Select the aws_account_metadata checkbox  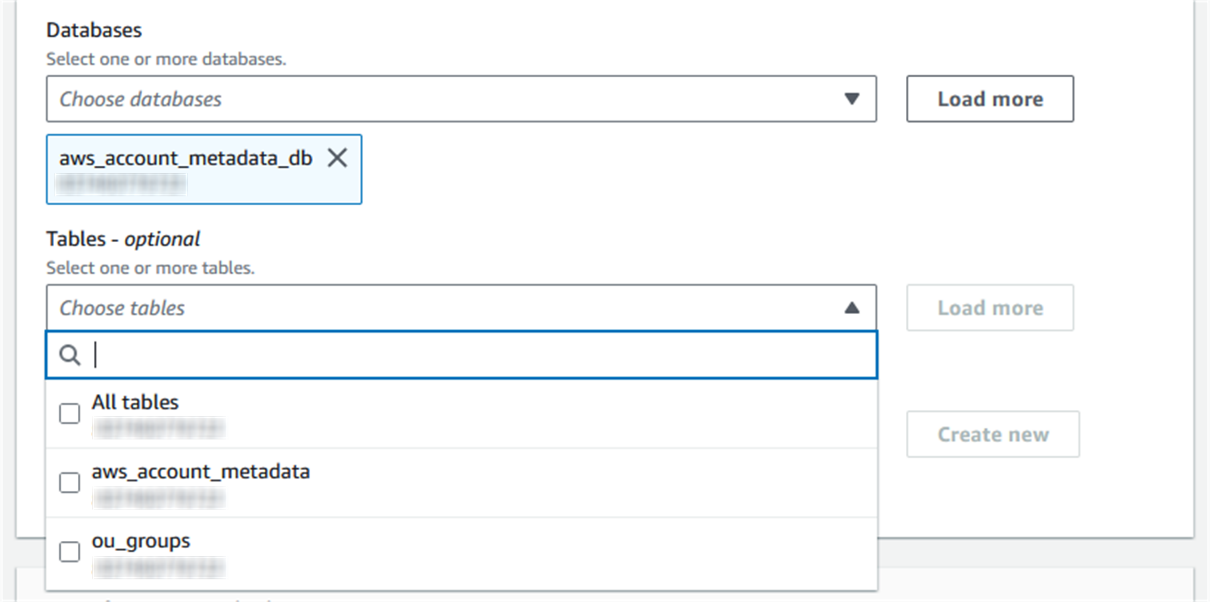click(x=69, y=482)
